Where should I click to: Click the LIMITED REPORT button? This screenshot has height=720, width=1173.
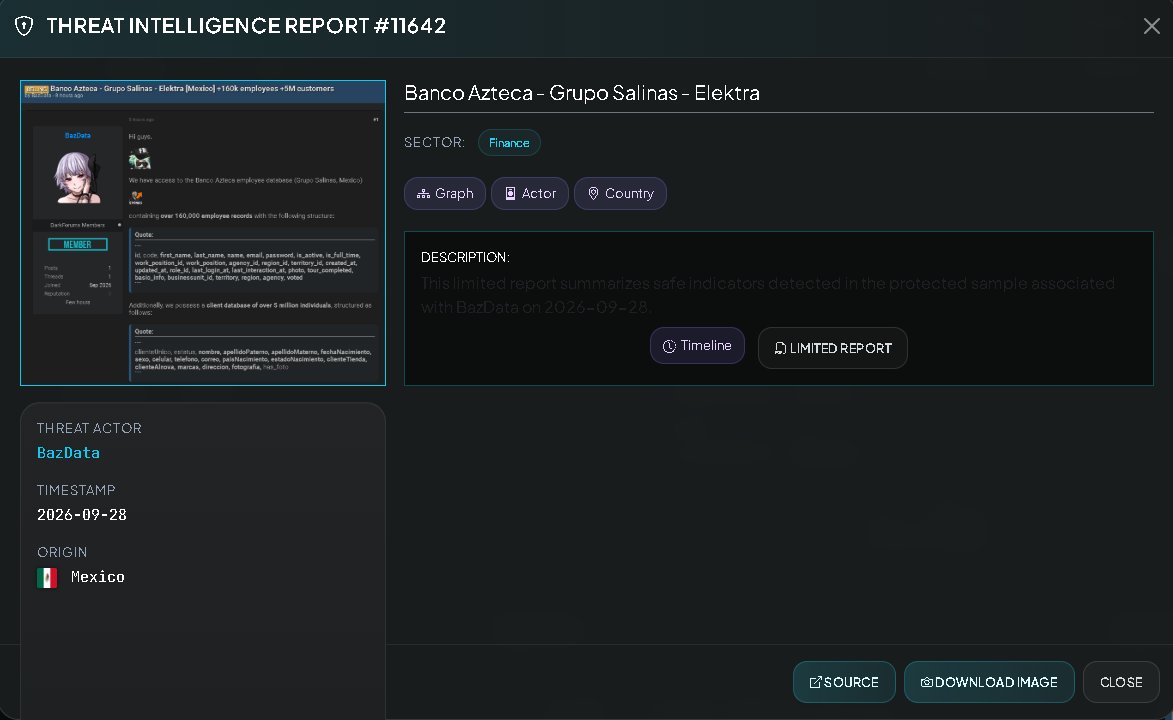point(833,348)
